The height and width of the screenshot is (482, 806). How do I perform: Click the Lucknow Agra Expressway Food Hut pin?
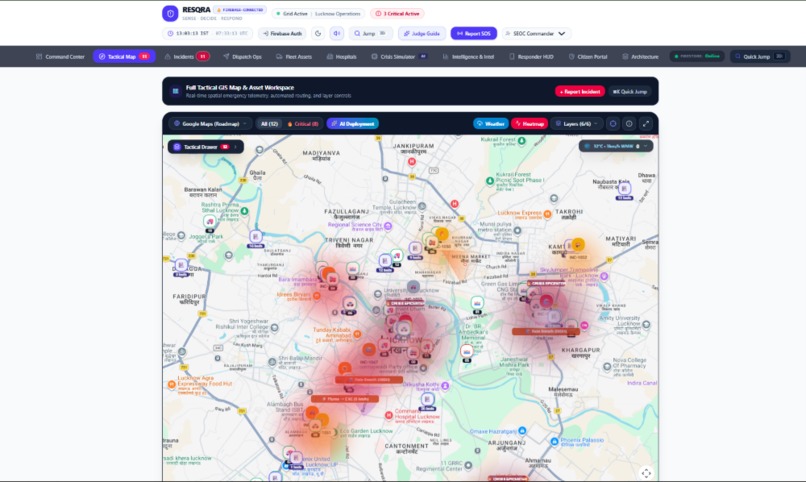point(172,384)
